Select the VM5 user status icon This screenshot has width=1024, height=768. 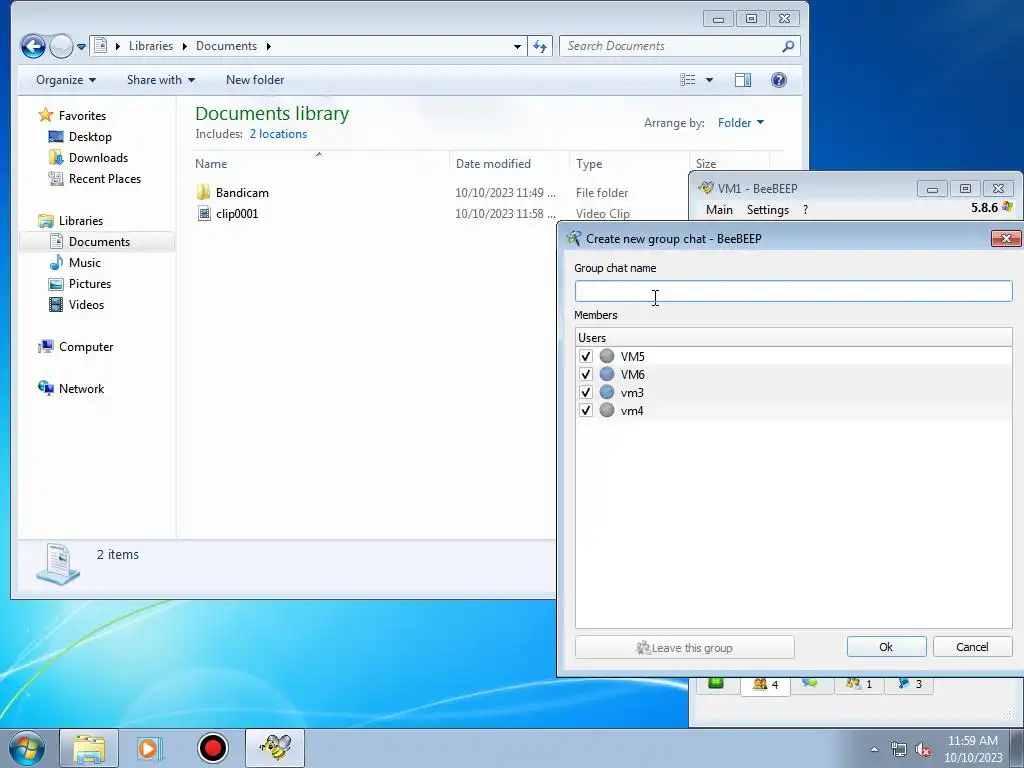coord(607,356)
